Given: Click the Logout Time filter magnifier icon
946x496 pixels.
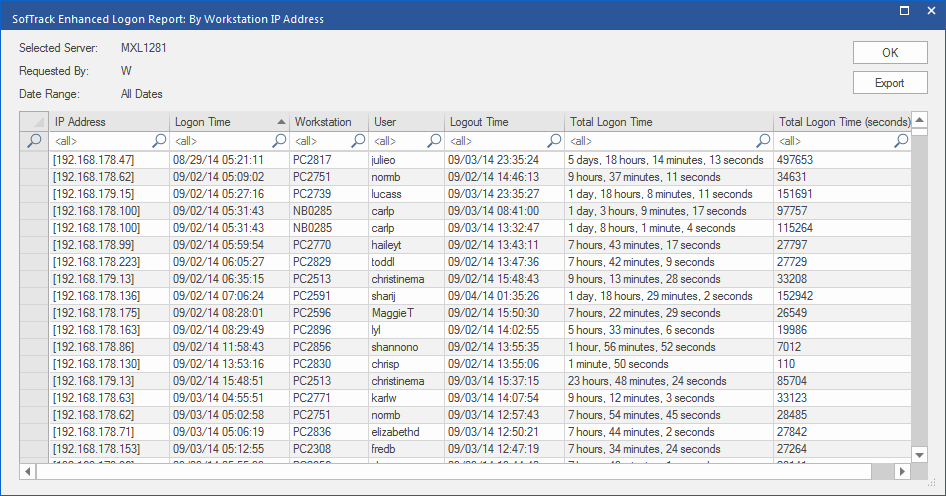Looking at the screenshot, I should pos(554,141).
